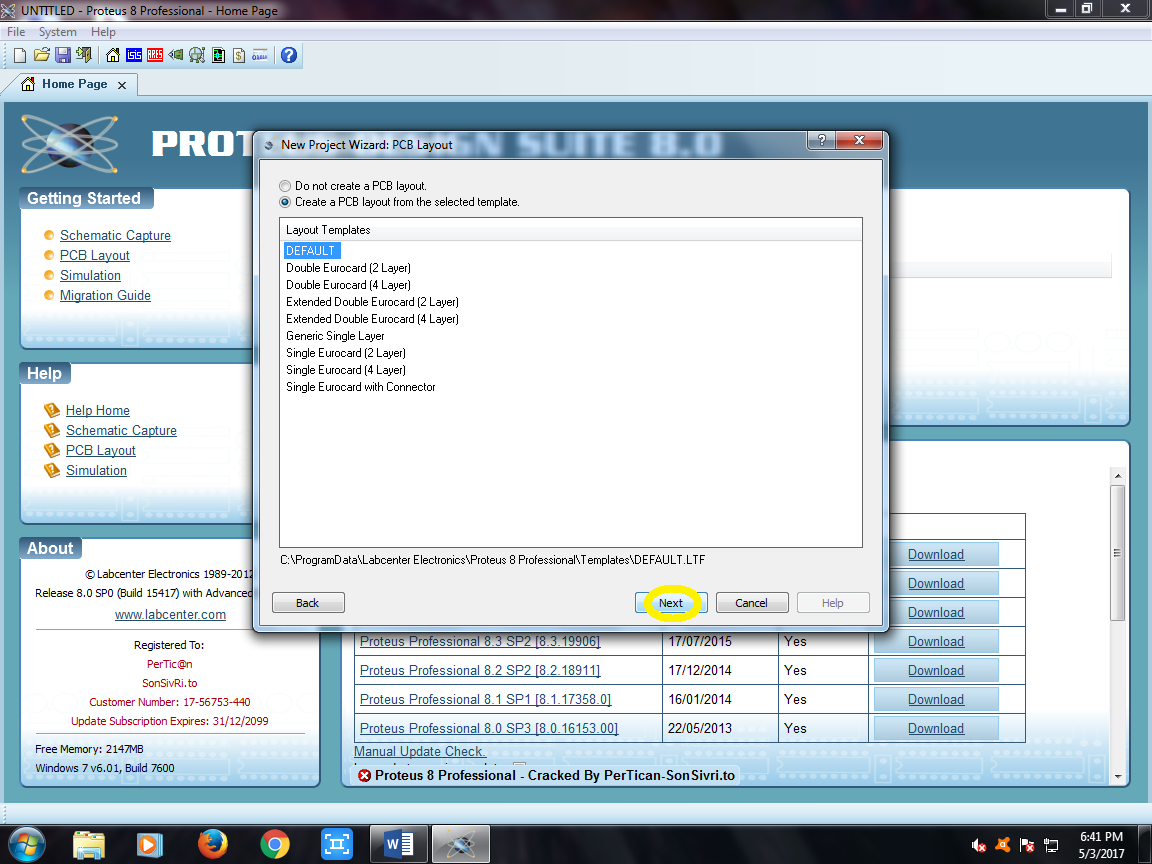Click the muted volume tray icon
This screenshot has width=1152, height=864.
tap(979, 846)
